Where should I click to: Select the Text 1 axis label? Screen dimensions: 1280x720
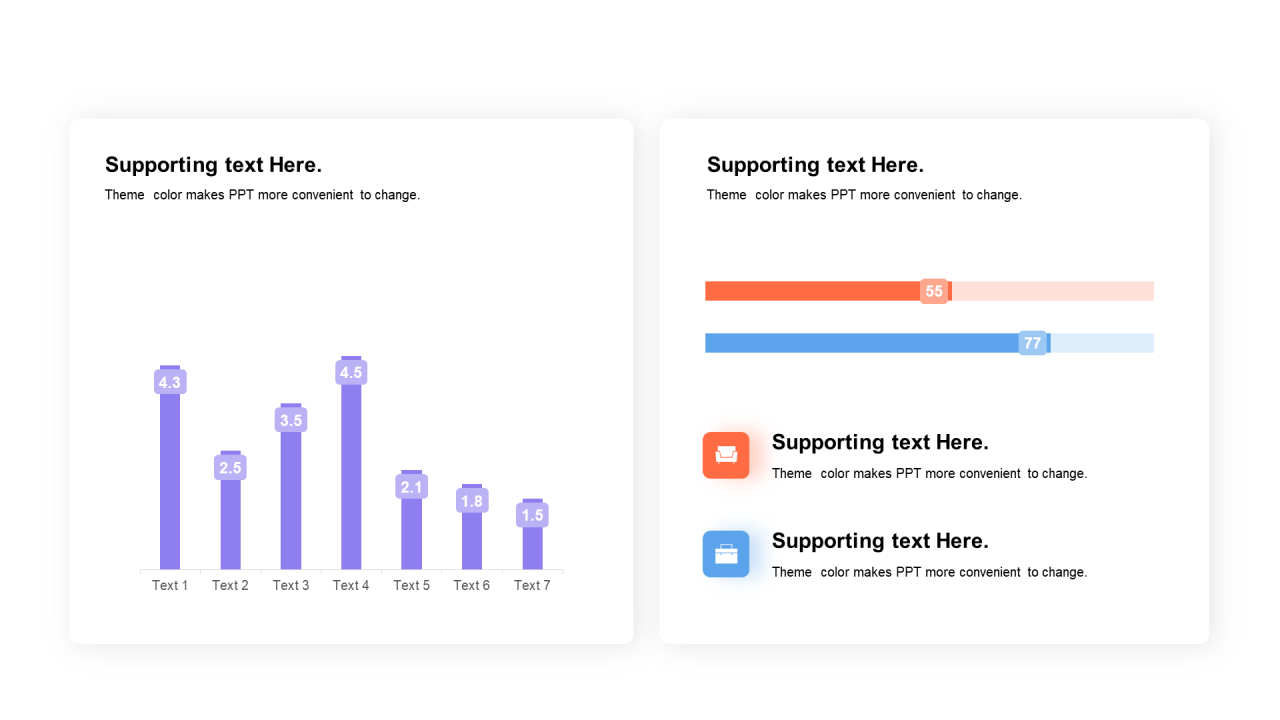tap(170, 585)
